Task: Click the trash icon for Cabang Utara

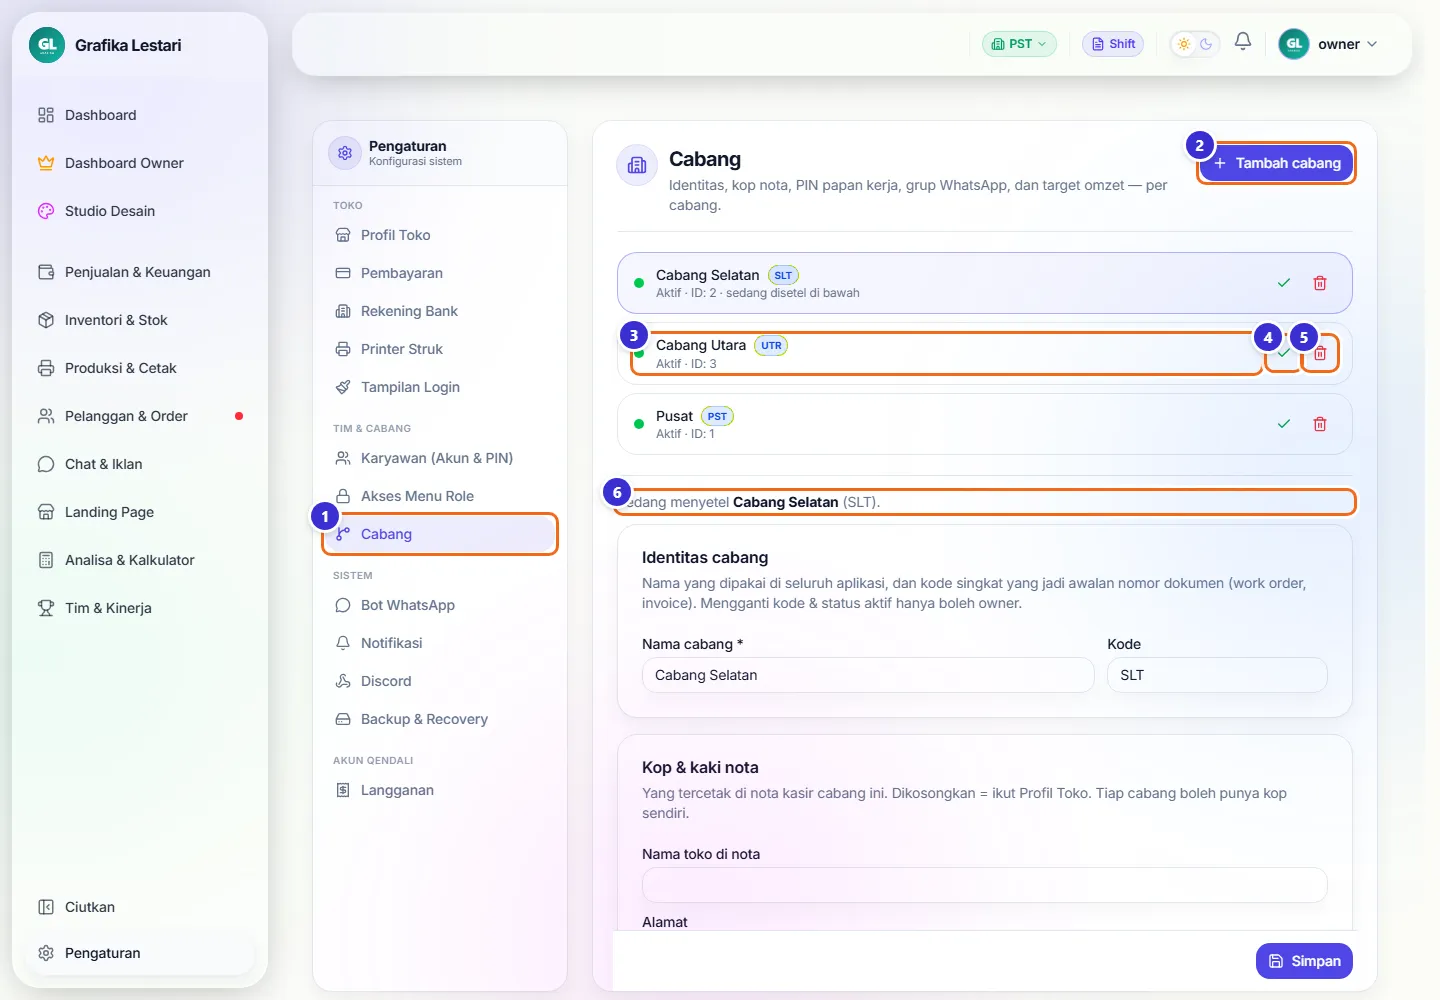Action: click(1320, 353)
